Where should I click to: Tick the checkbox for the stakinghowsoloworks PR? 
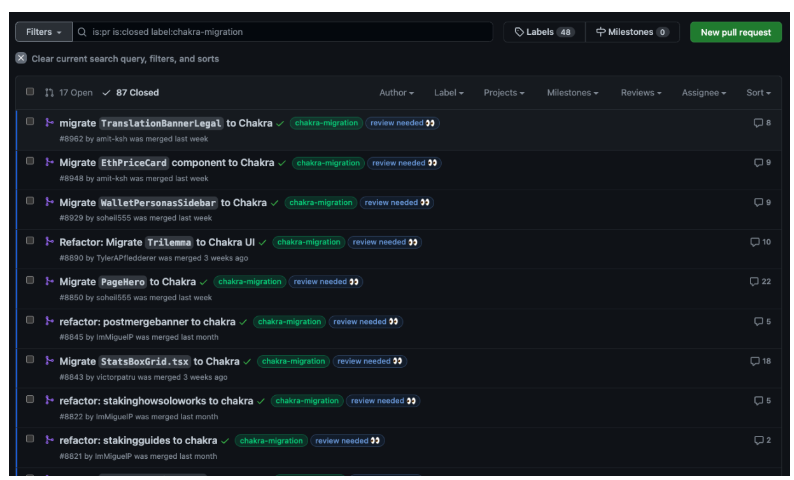pos(30,399)
